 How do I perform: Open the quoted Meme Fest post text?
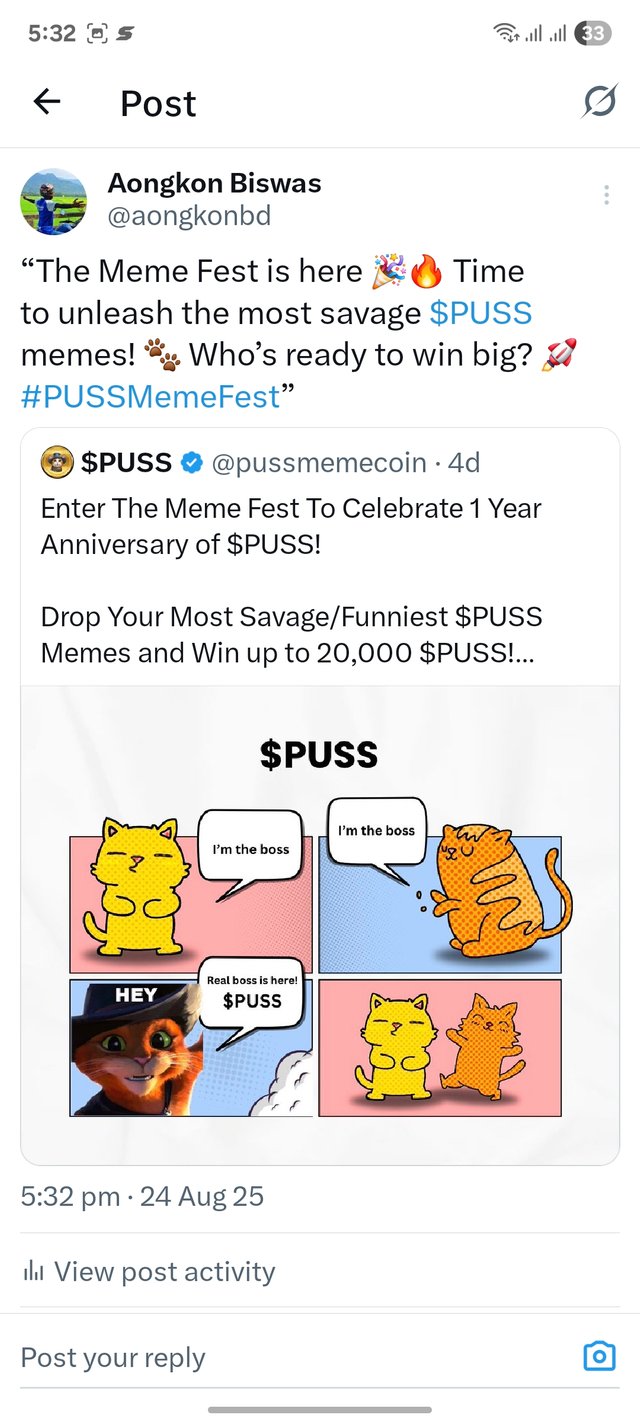click(x=292, y=580)
